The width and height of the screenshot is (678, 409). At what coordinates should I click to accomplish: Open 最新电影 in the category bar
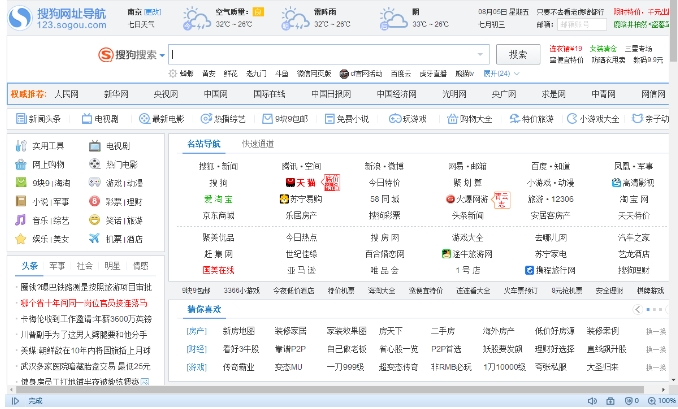(161, 118)
